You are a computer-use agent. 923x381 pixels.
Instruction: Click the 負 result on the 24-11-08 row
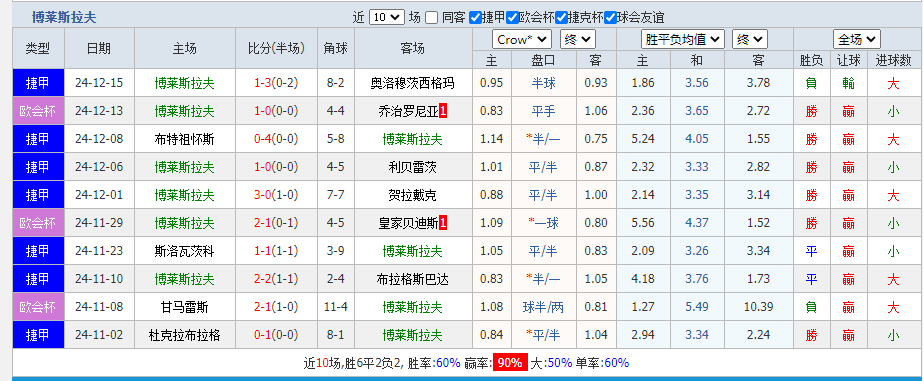coord(811,307)
